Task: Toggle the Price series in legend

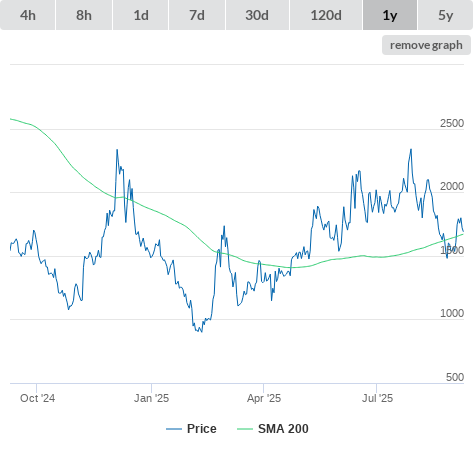Action: click(x=201, y=429)
